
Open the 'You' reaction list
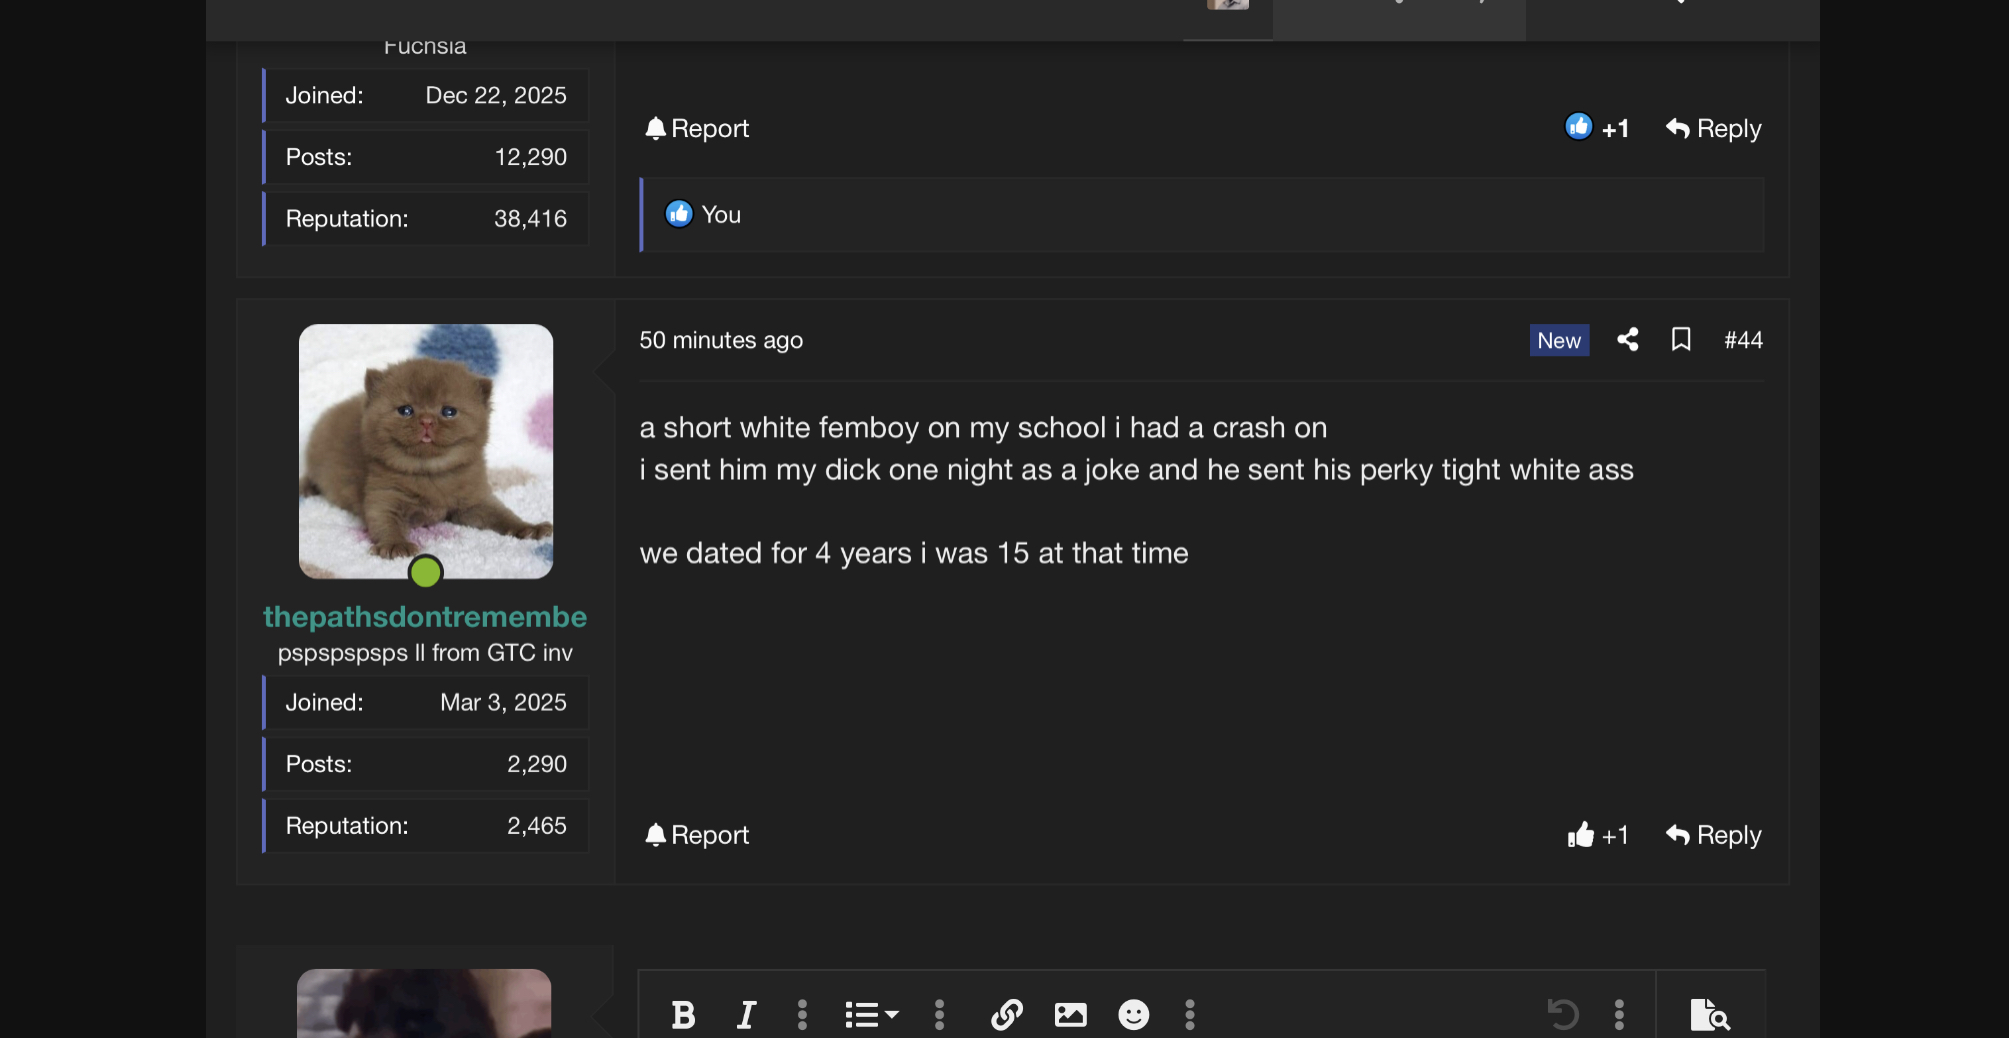721,215
